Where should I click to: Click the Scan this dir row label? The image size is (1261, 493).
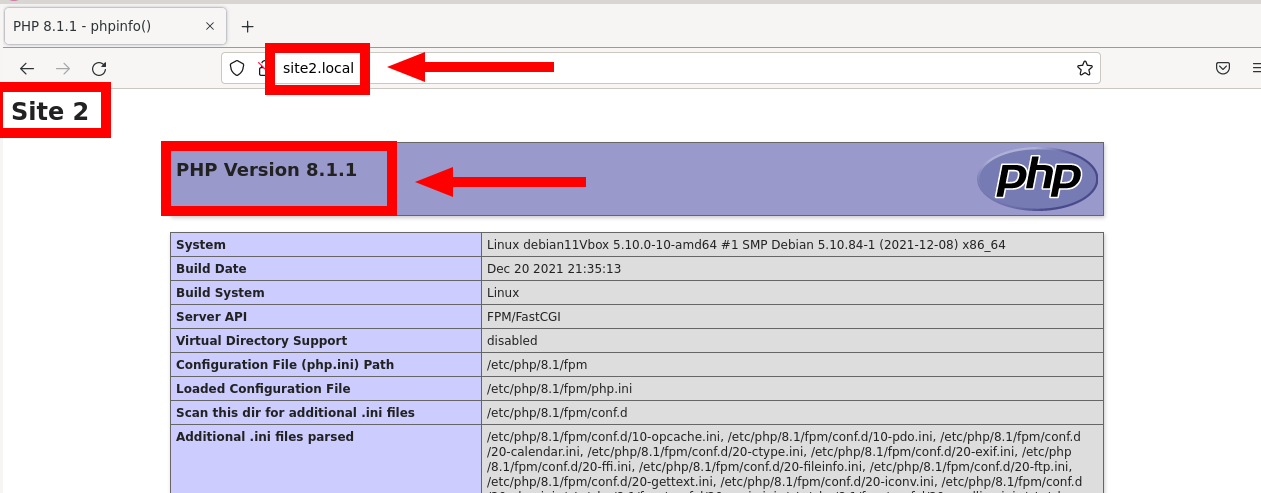295,413
